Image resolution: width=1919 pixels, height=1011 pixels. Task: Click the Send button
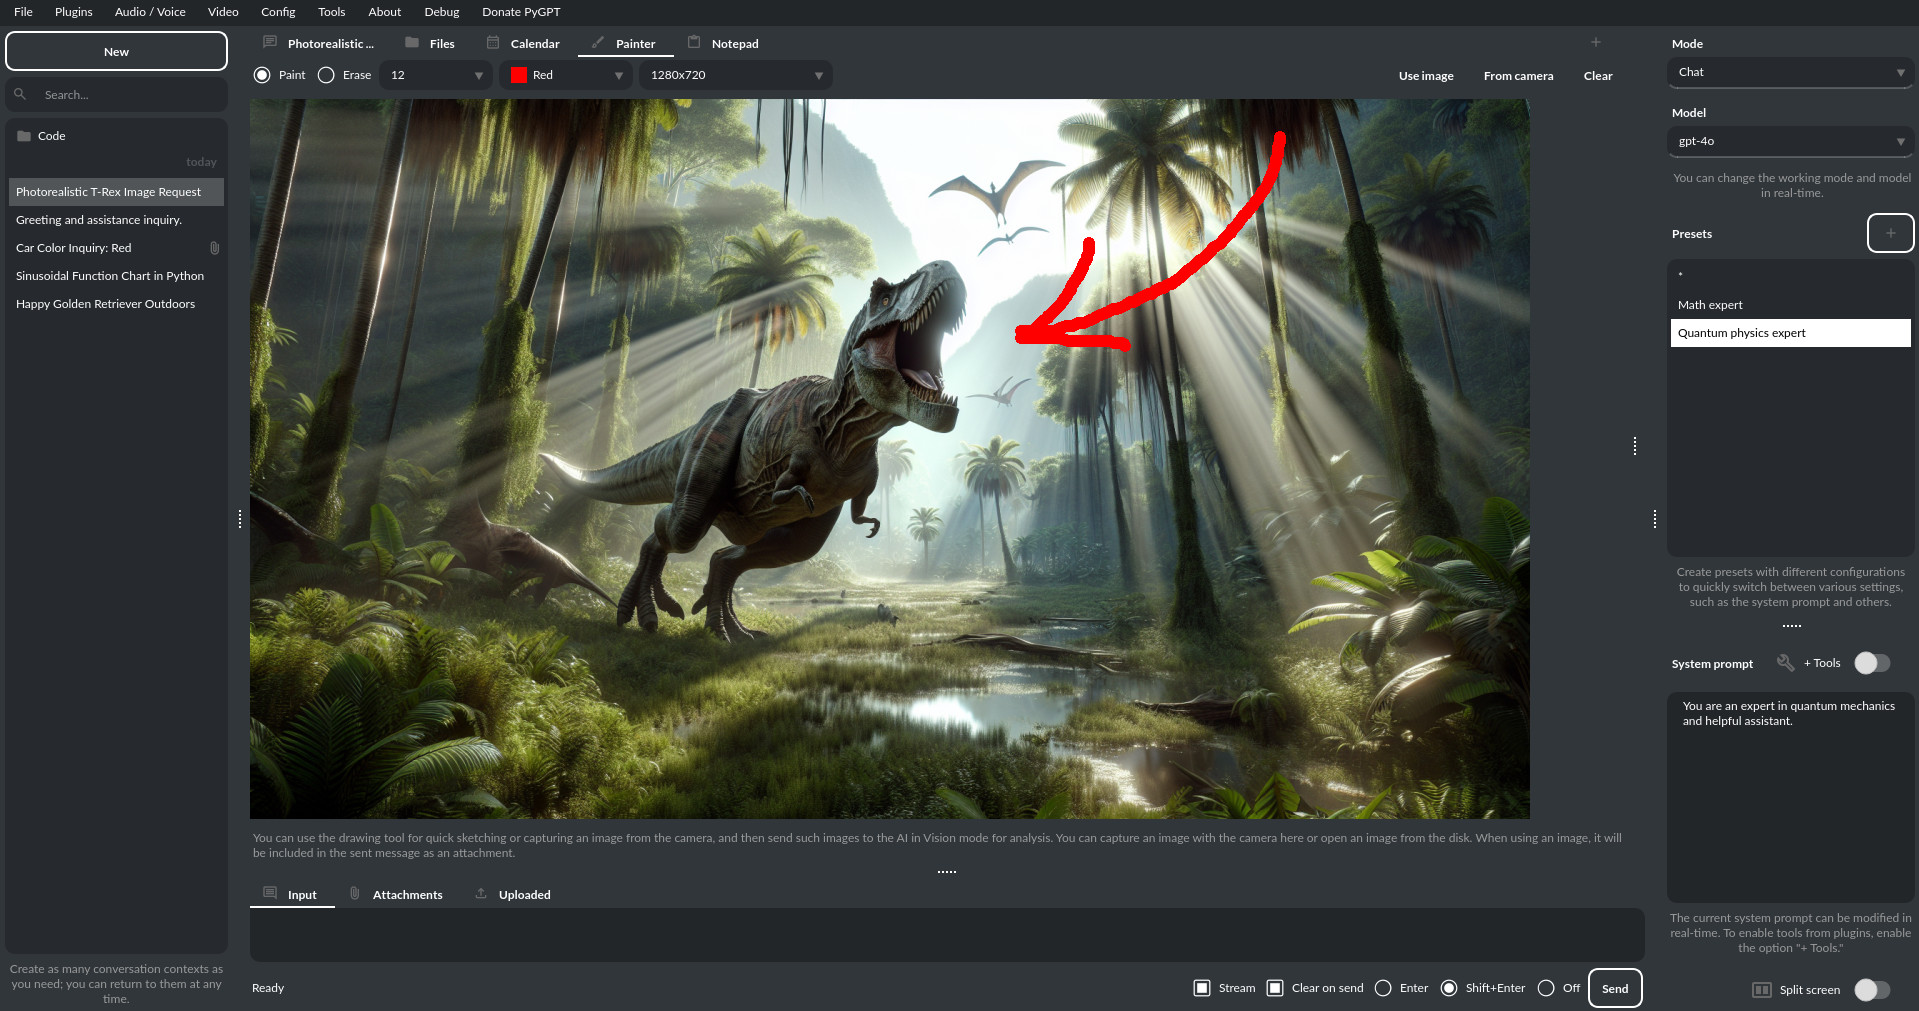pos(1614,988)
